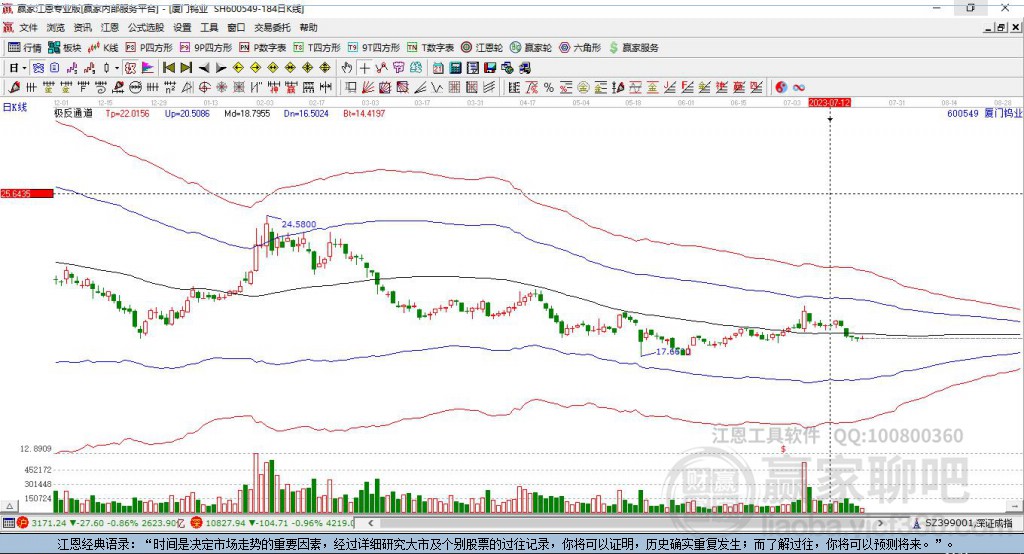Screen dimensions: 1024x554
Task: Jump to the first bar with the skip-to-start icon
Action: pyautogui.click(x=169, y=68)
